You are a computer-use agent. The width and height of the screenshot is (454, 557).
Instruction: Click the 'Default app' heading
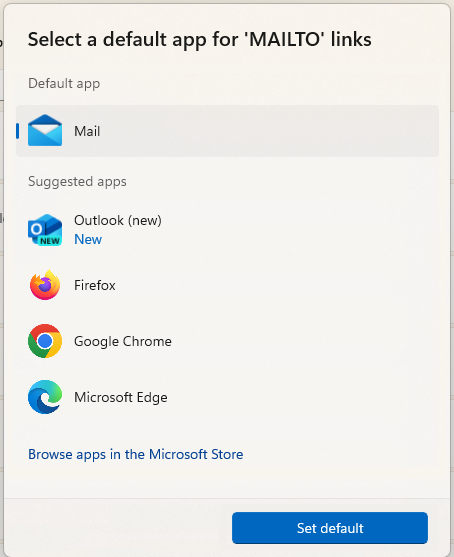(x=64, y=83)
